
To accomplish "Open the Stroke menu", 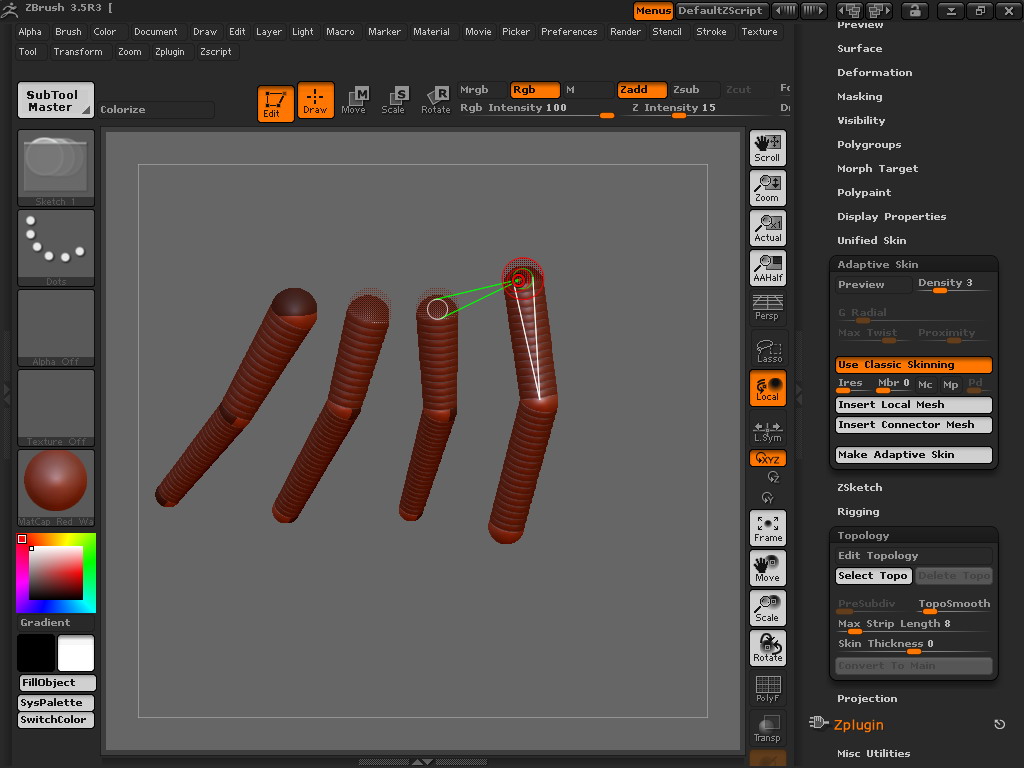I will coord(711,32).
